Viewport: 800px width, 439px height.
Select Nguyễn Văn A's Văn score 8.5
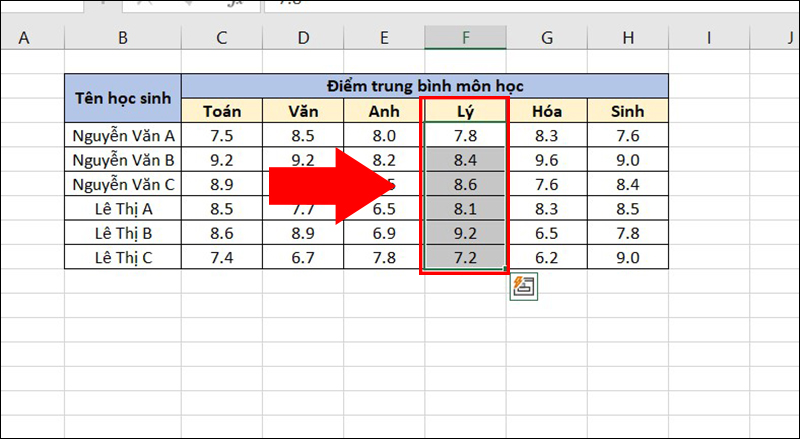click(x=303, y=135)
